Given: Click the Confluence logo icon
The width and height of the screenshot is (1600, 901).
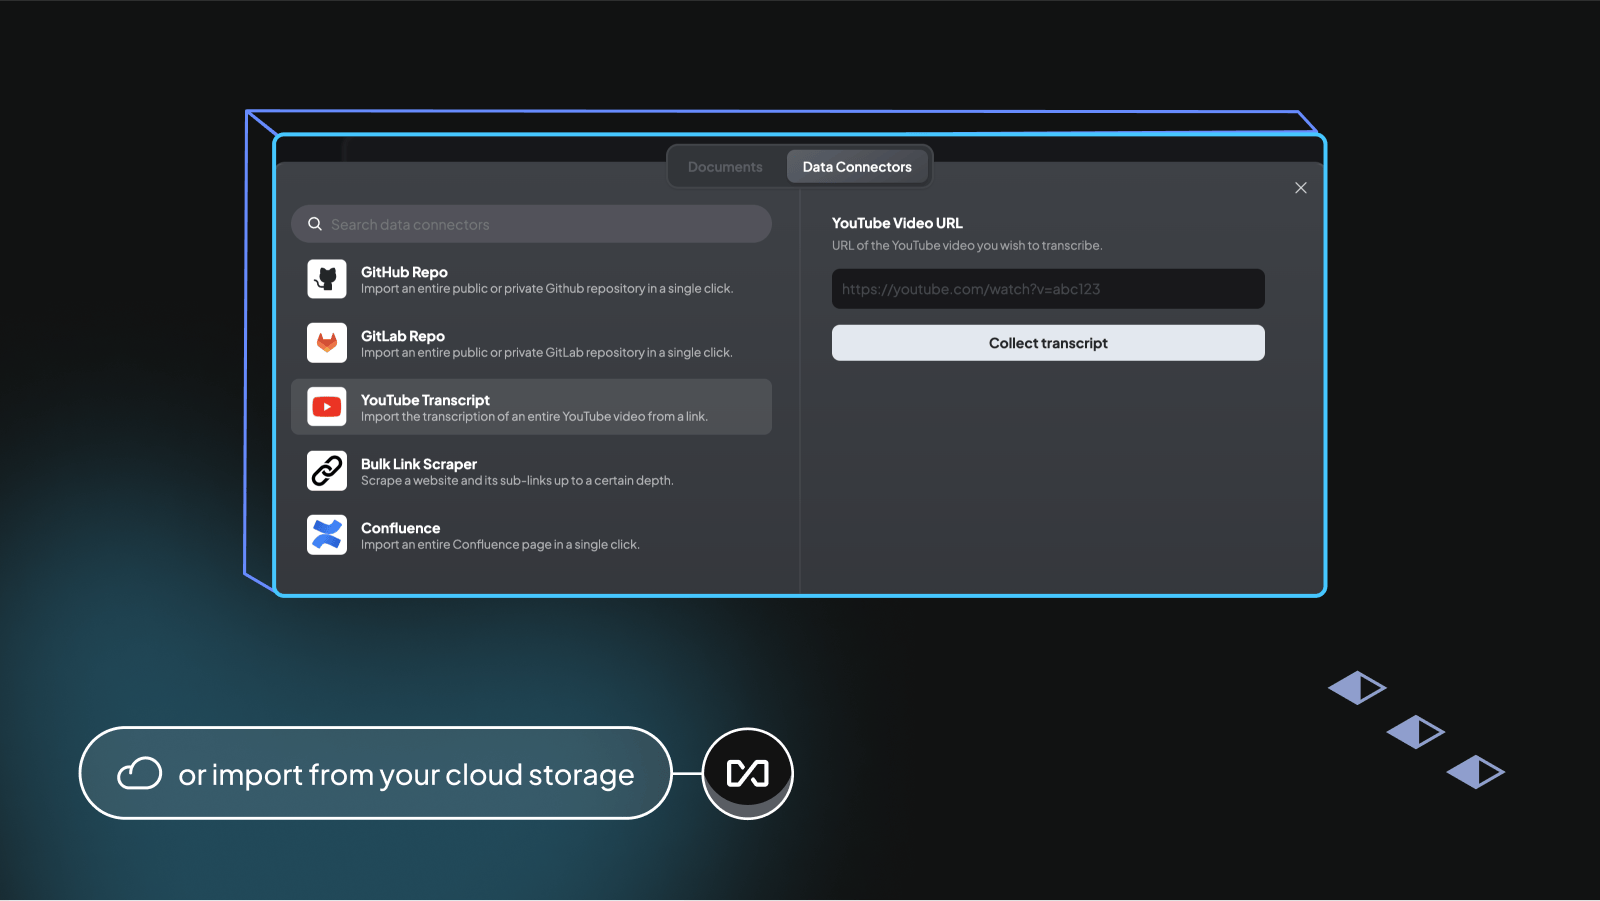Looking at the screenshot, I should [327, 535].
